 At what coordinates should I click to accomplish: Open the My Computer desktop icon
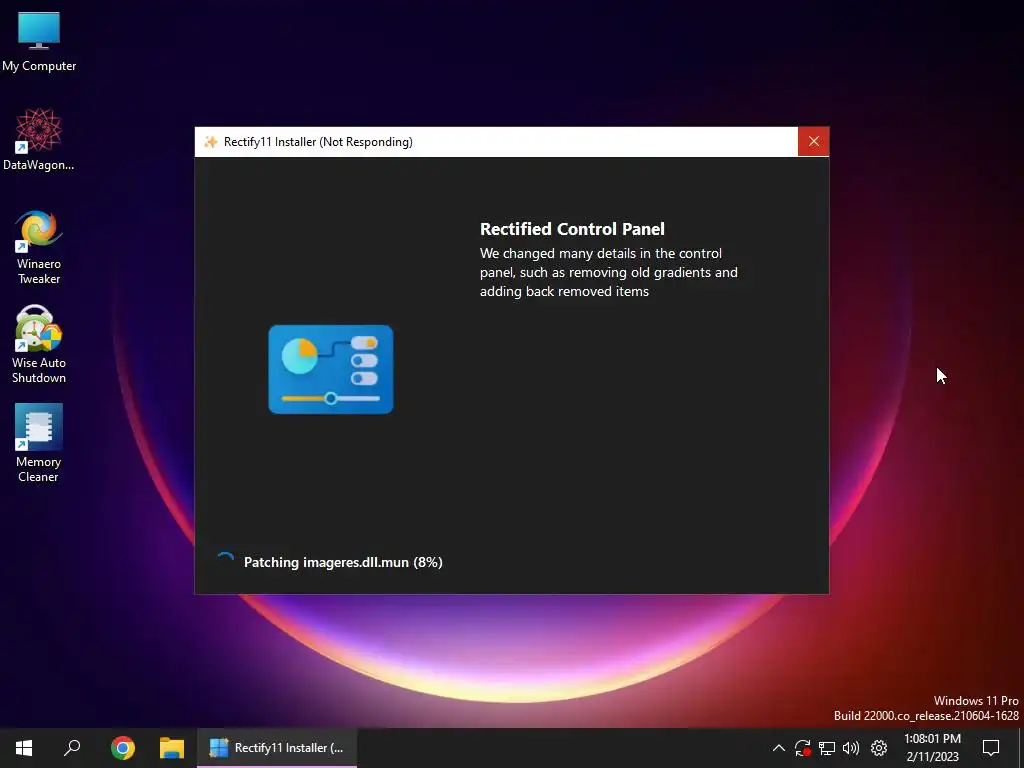(x=39, y=41)
